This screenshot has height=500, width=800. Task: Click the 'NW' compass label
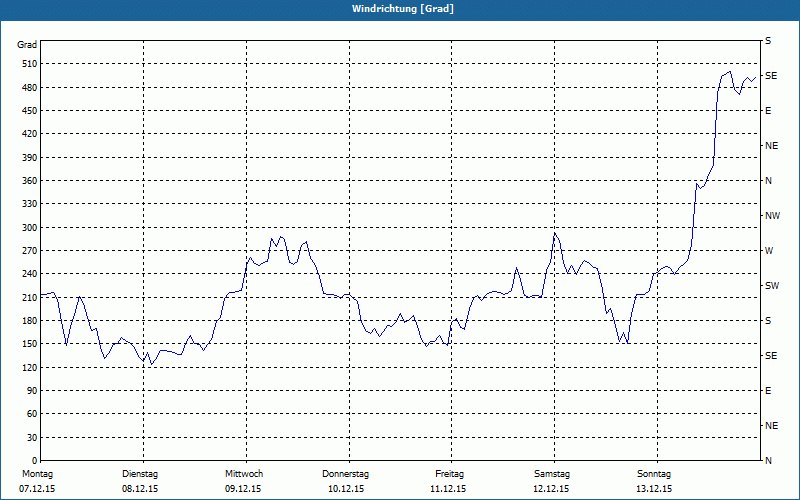tap(772, 216)
